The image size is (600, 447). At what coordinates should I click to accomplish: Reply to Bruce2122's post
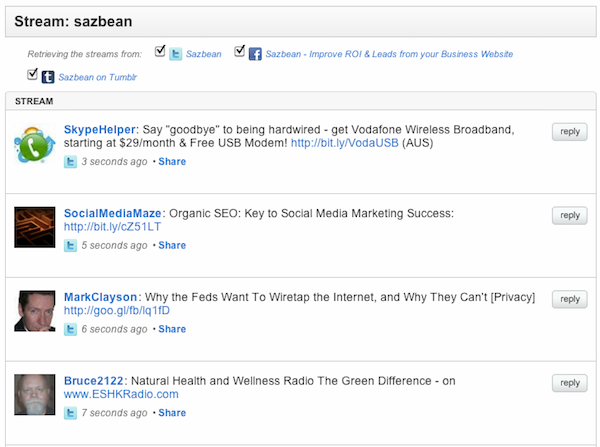[569, 383]
